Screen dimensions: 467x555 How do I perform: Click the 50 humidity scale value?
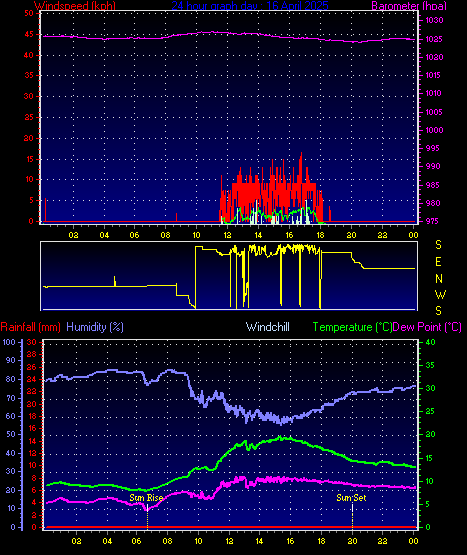click(x=11, y=434)
